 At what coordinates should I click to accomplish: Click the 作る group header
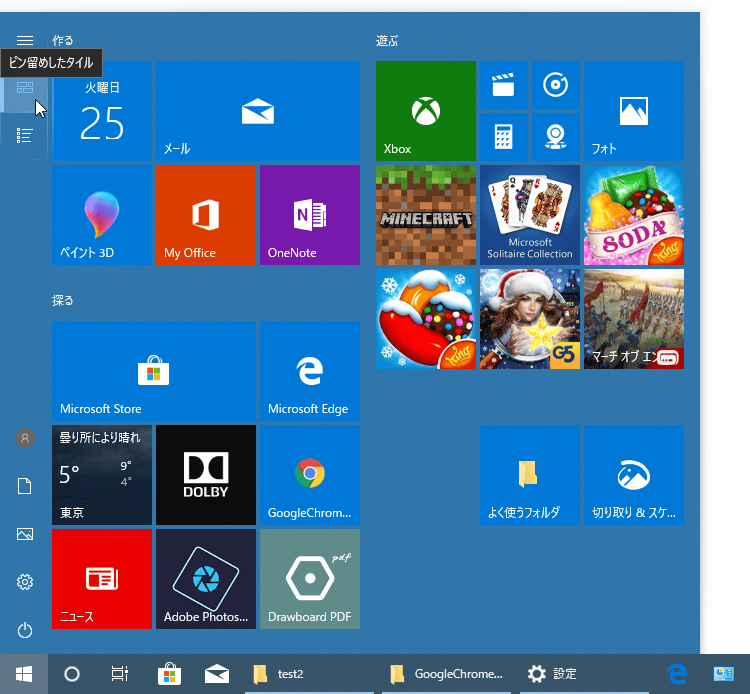(x=63, y=41)
